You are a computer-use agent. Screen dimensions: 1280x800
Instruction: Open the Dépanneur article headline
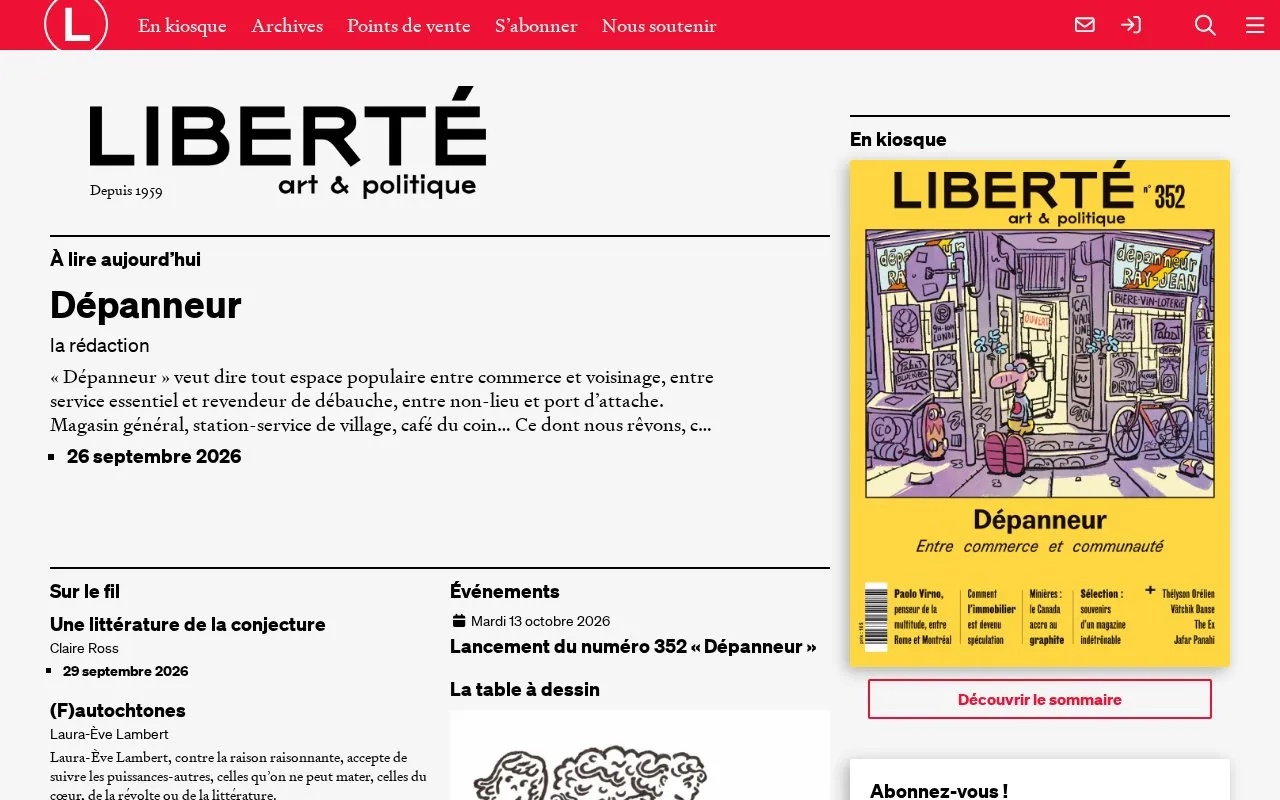(x=146, y=305)
